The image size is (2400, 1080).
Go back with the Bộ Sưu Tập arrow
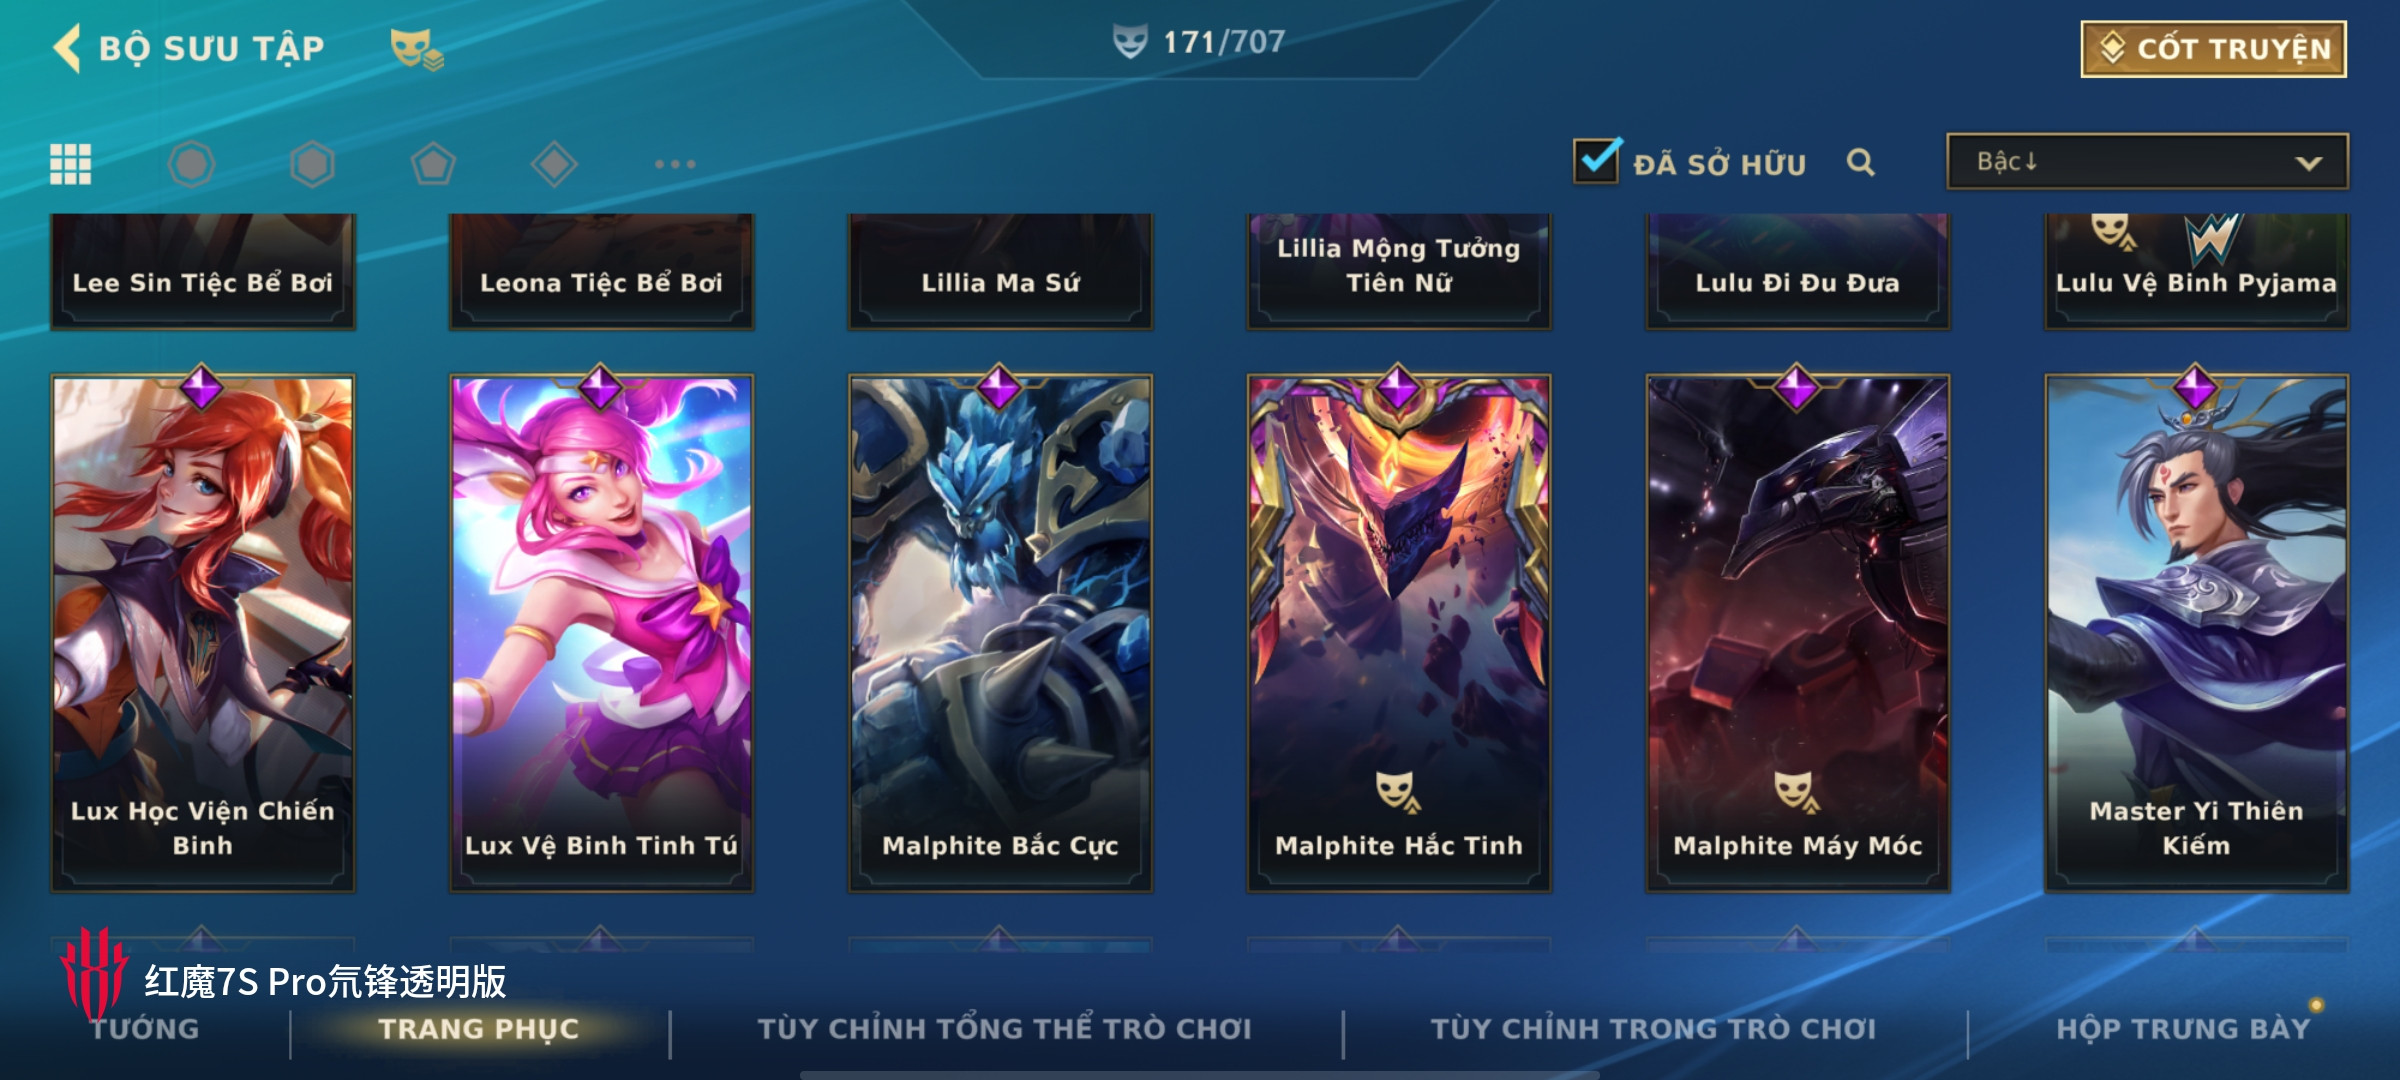tap(68, 48)
